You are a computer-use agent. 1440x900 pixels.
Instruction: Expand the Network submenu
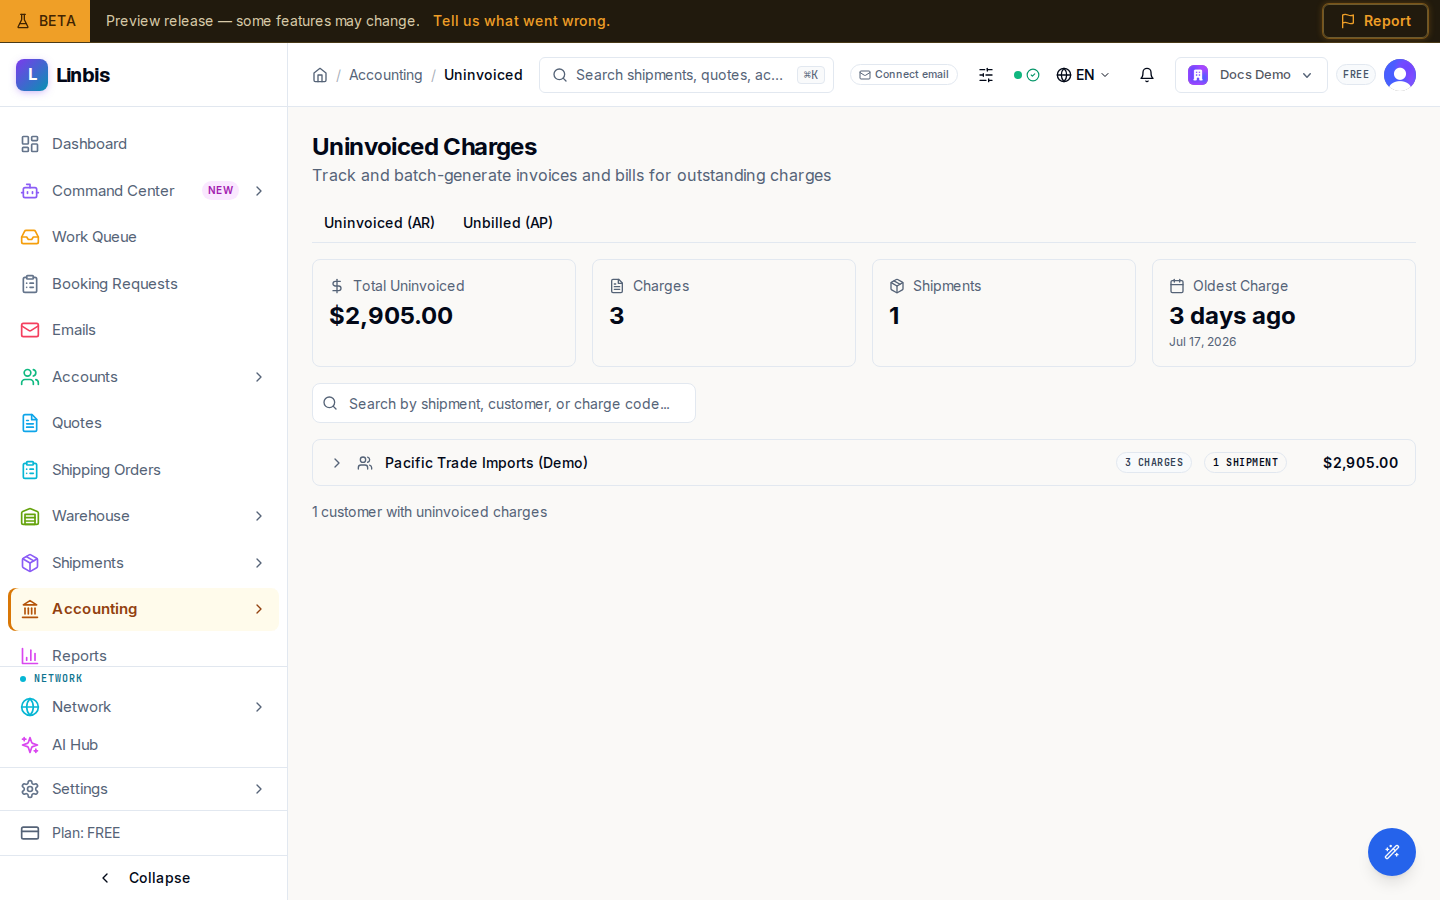click(x=259, y=707)
